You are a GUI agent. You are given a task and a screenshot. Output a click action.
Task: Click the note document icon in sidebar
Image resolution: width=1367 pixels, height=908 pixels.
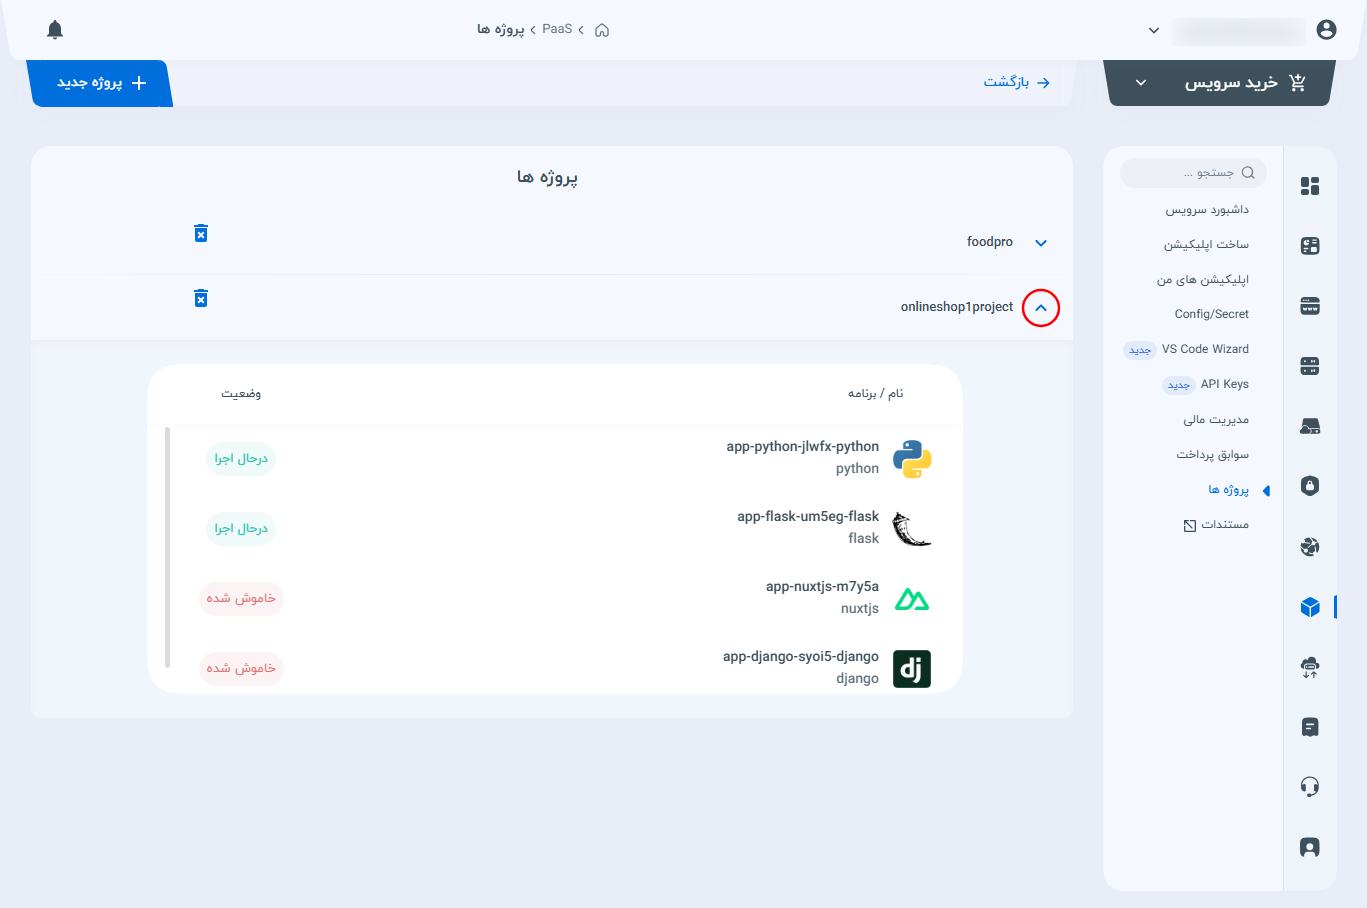point(1310,727)
